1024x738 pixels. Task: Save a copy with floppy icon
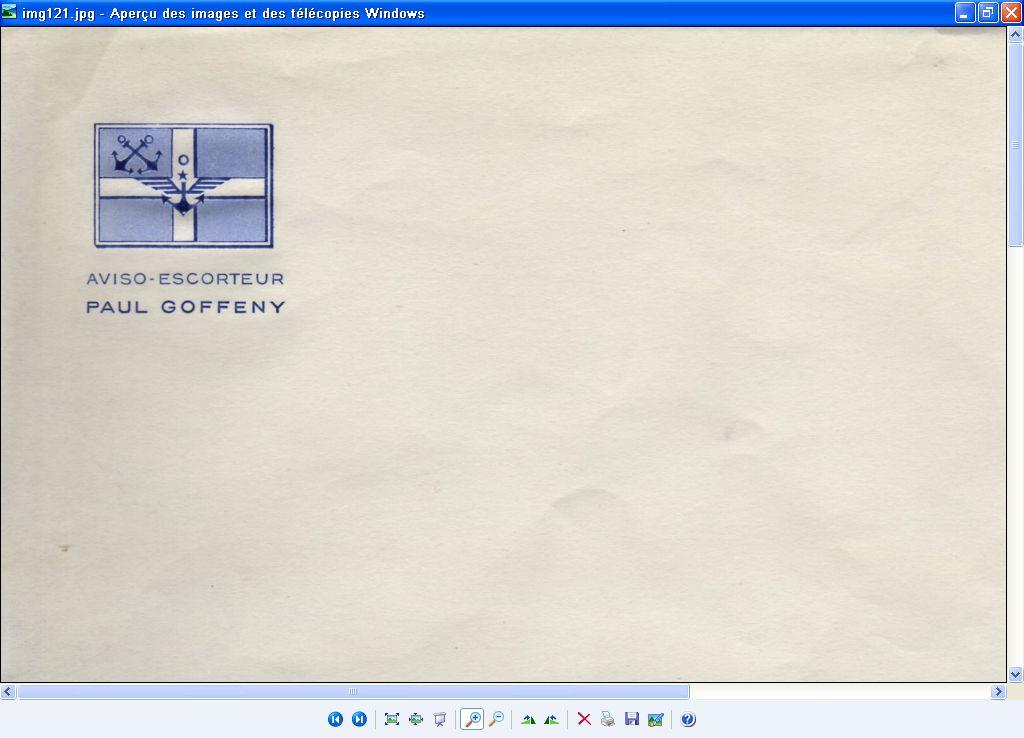point(632,719)
